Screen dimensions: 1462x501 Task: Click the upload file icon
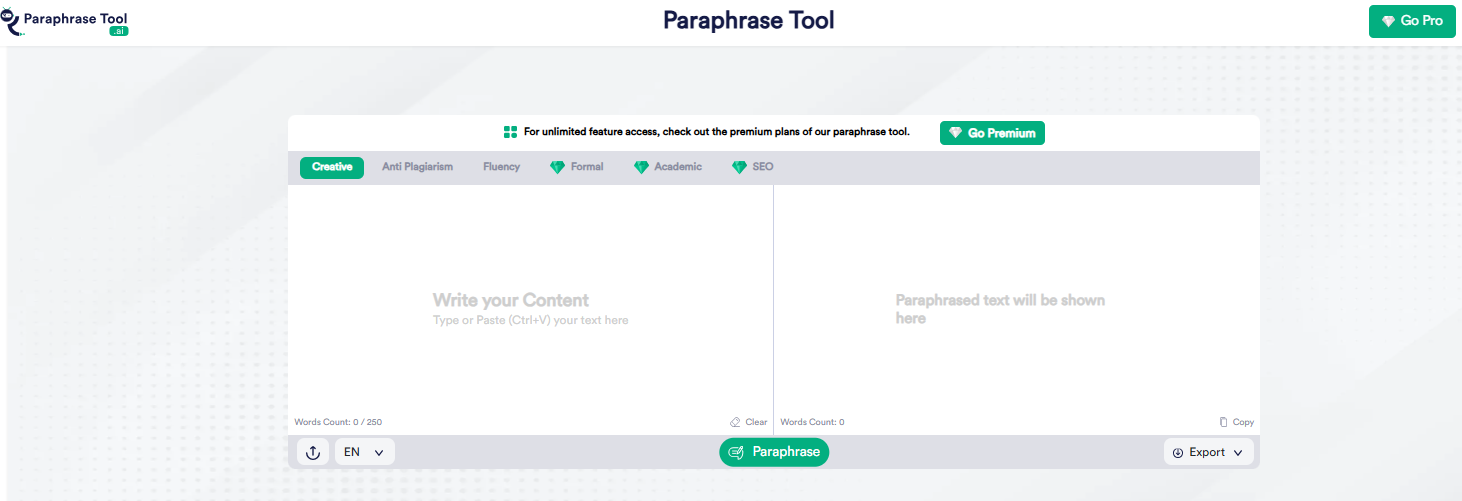click(x=313, y=452)
